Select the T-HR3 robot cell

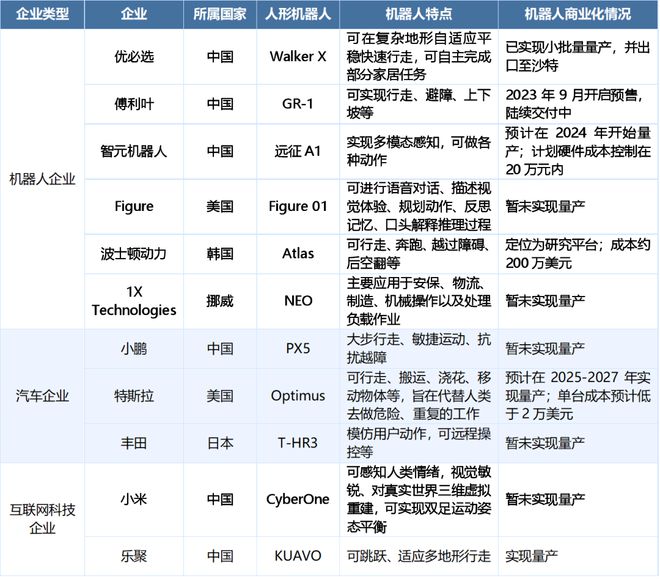(x=298, y=443)
